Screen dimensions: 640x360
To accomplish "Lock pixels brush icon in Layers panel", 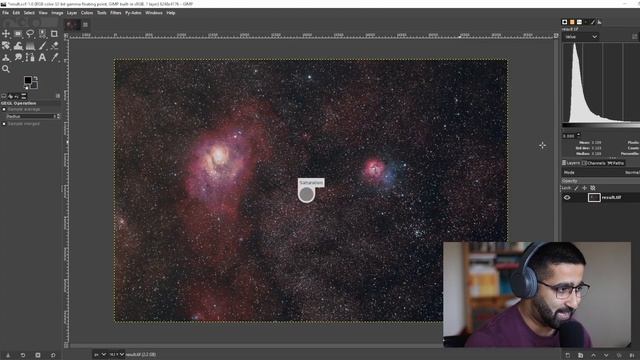I will coord(576,188).
